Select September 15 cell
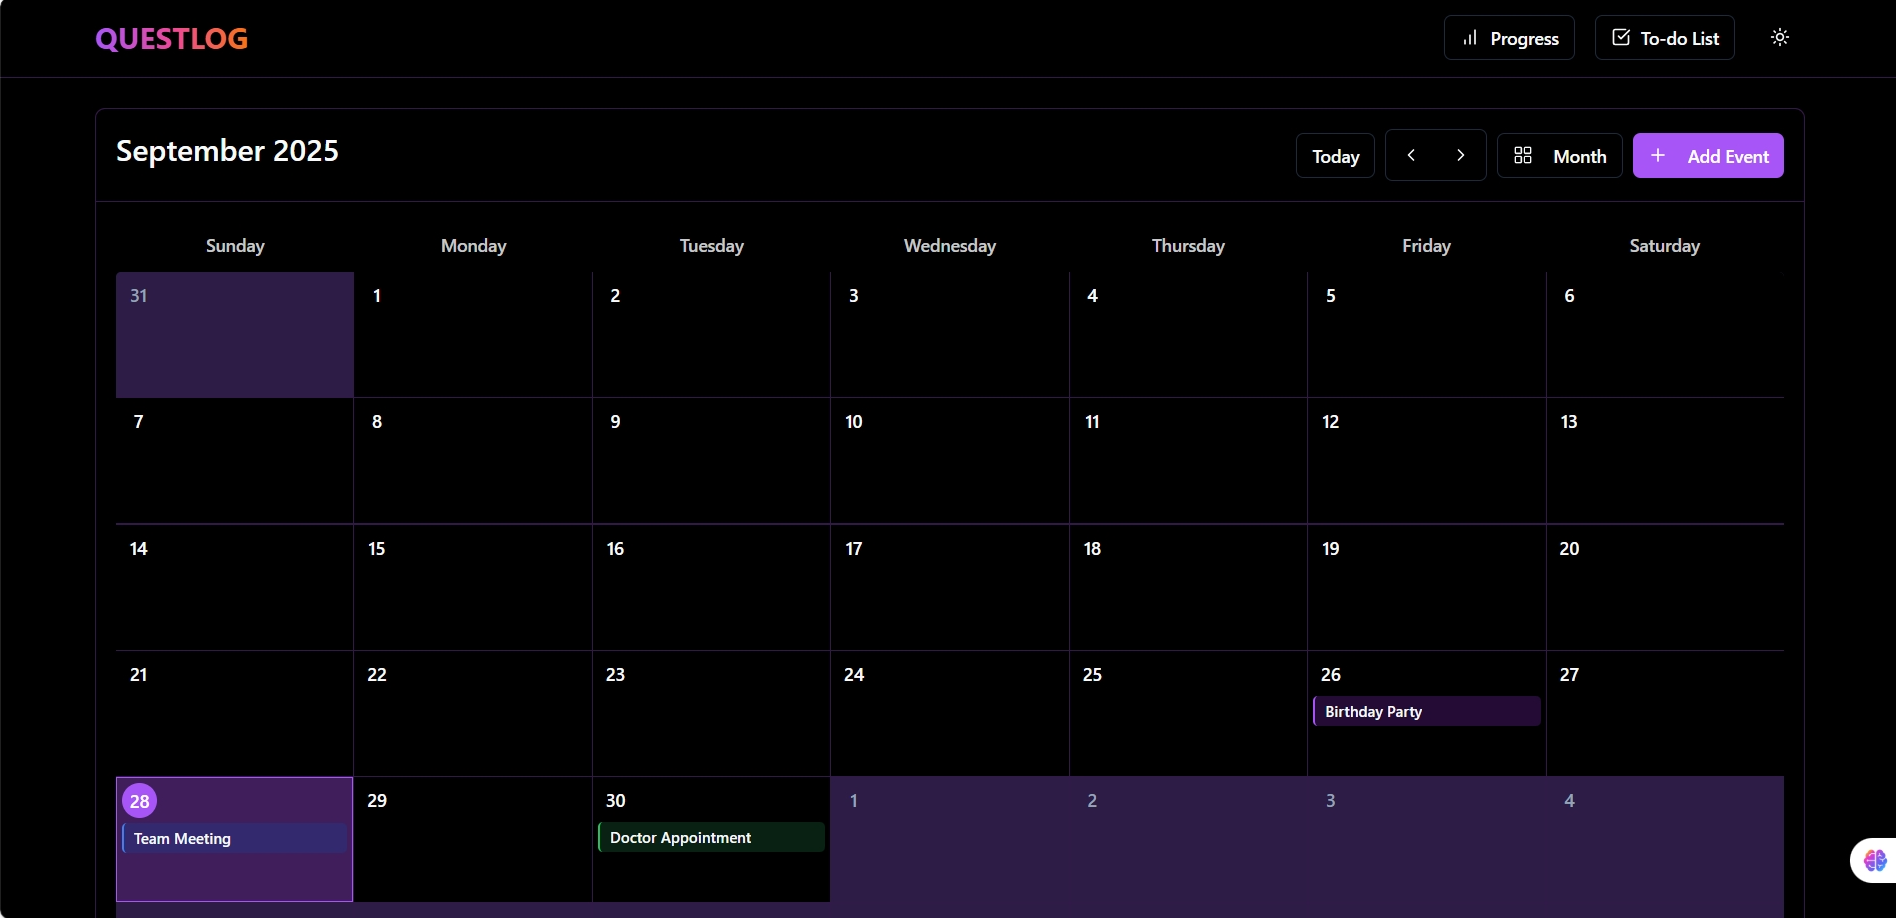Screen dimensions: 1896x918 [x=472, y=590]
